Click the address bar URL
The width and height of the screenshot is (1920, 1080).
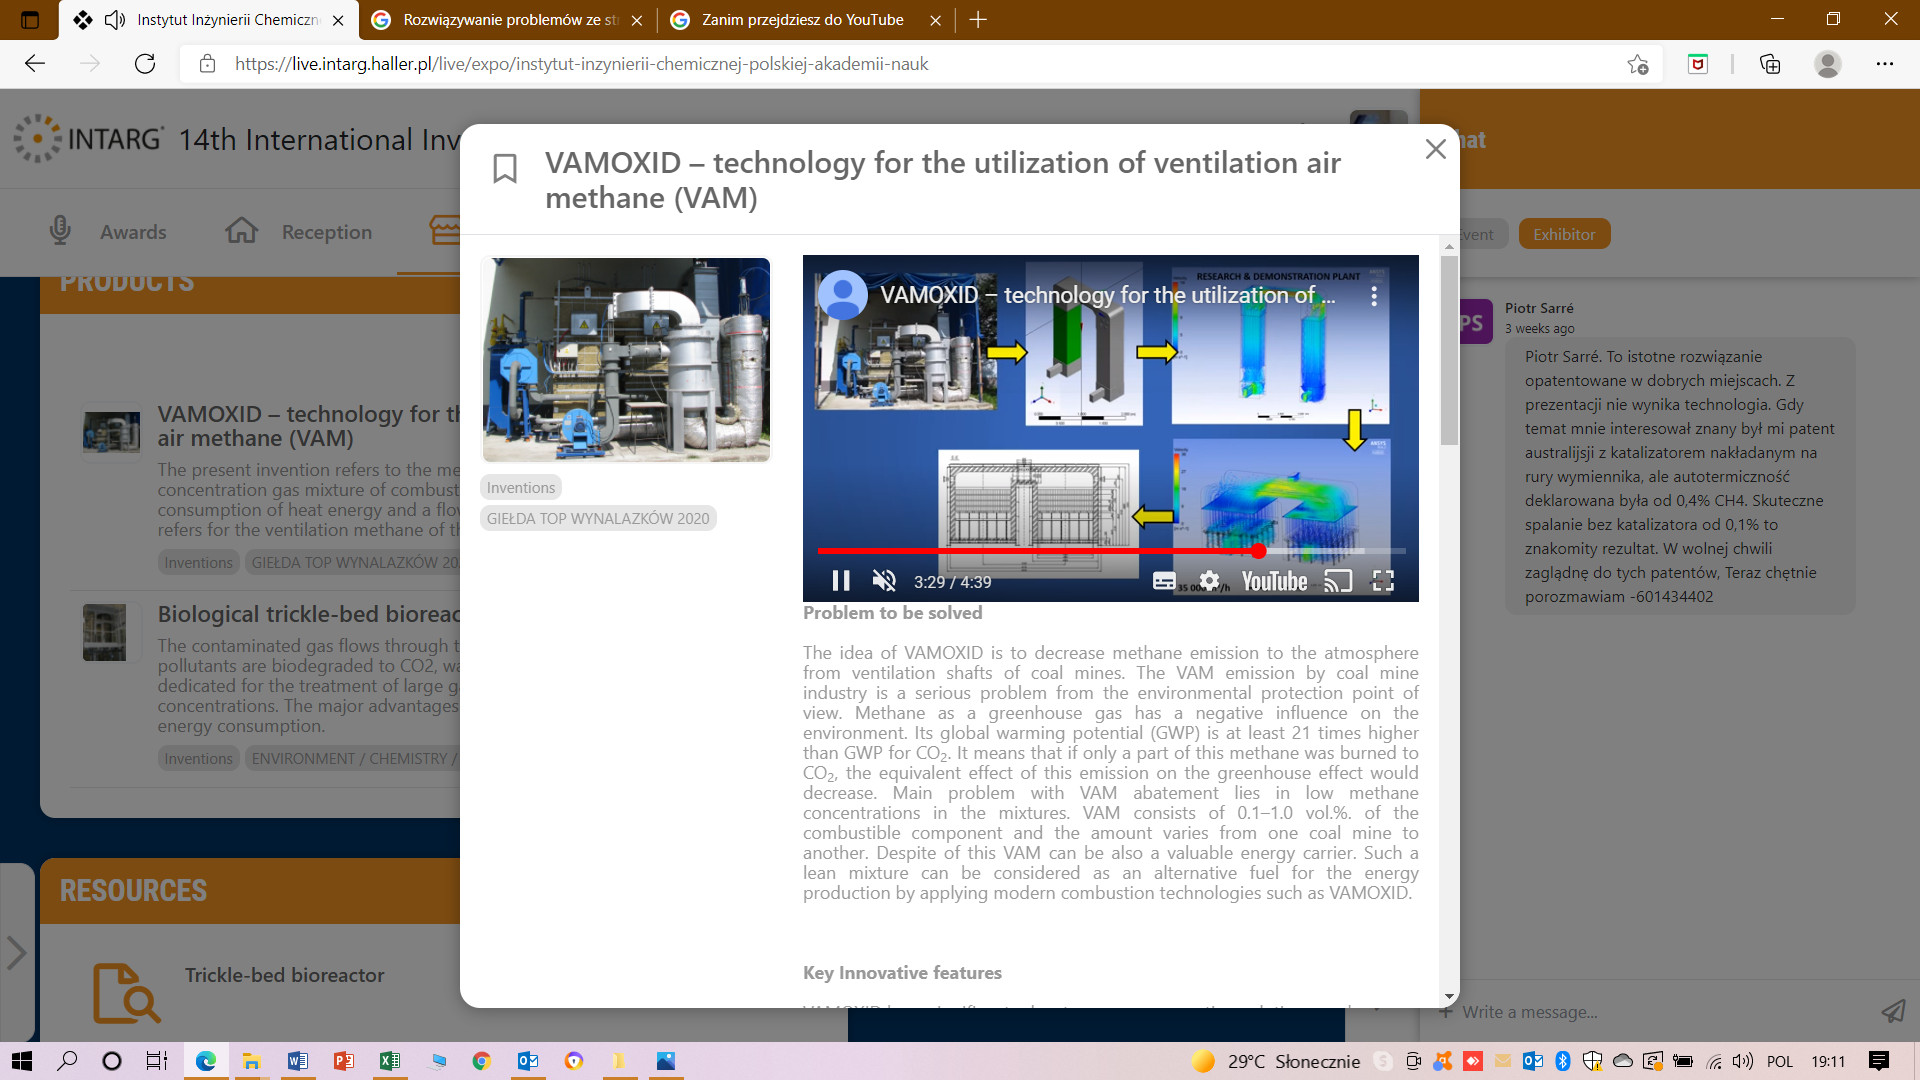[x=581, y=64]
